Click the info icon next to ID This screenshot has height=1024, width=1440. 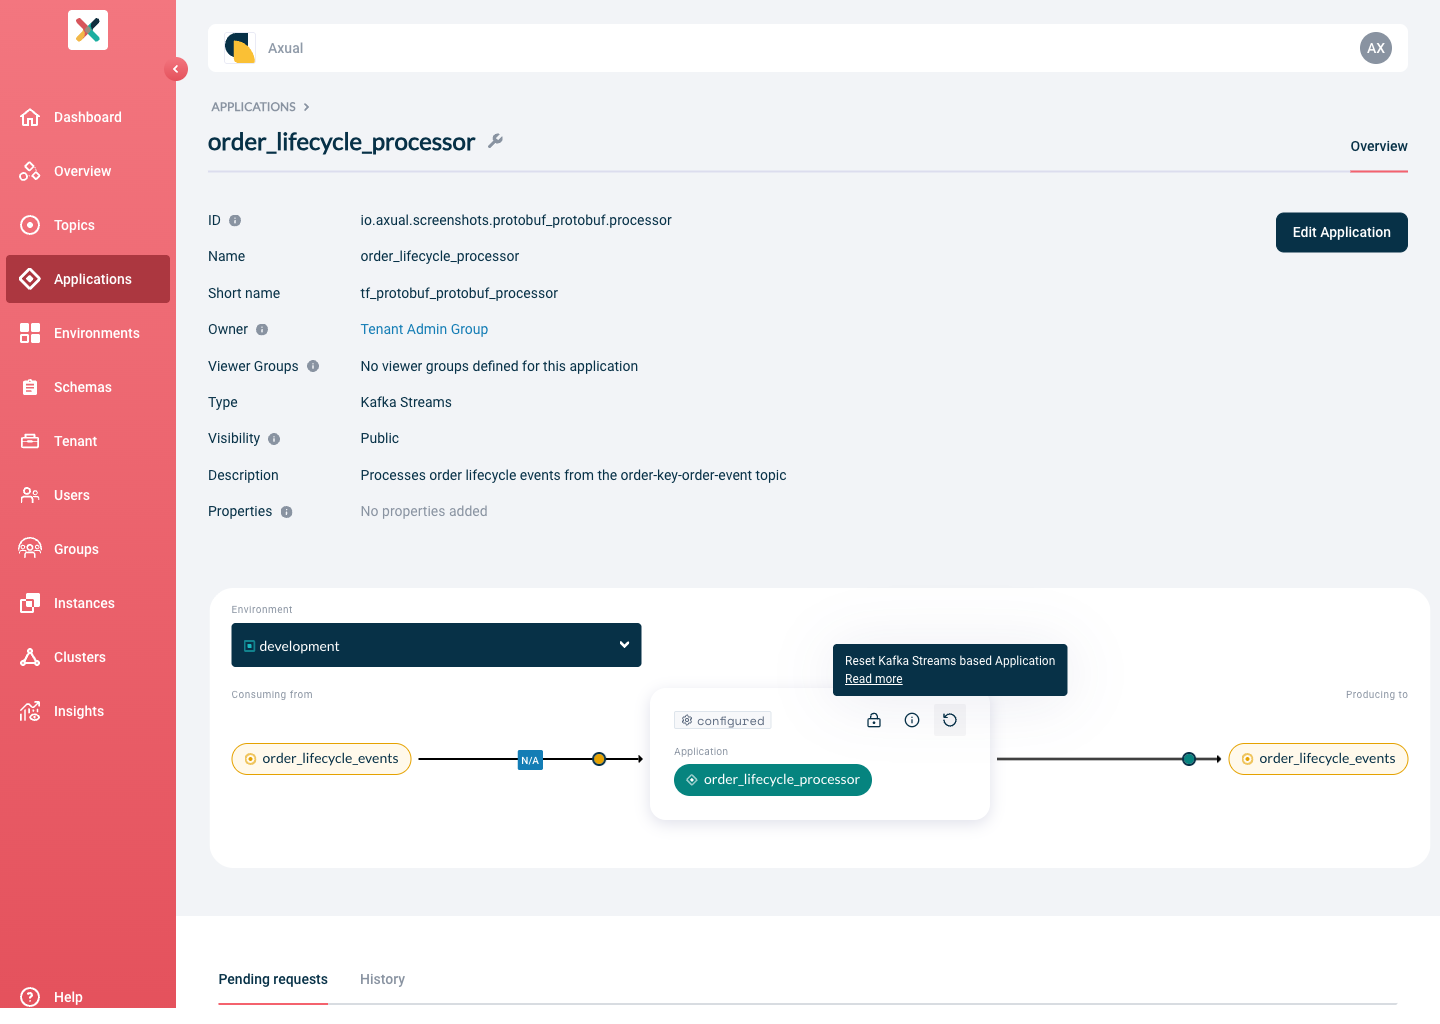tap(235, 220)
